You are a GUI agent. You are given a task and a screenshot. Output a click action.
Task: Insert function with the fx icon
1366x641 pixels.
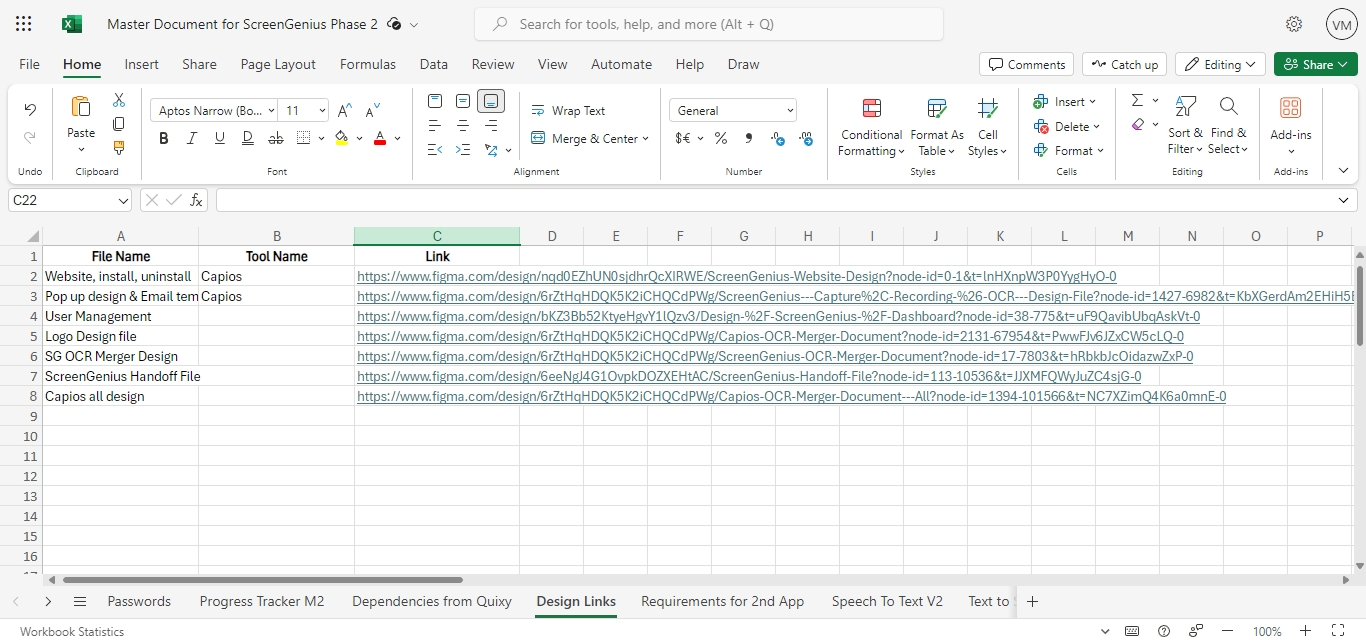coord(197,200)
